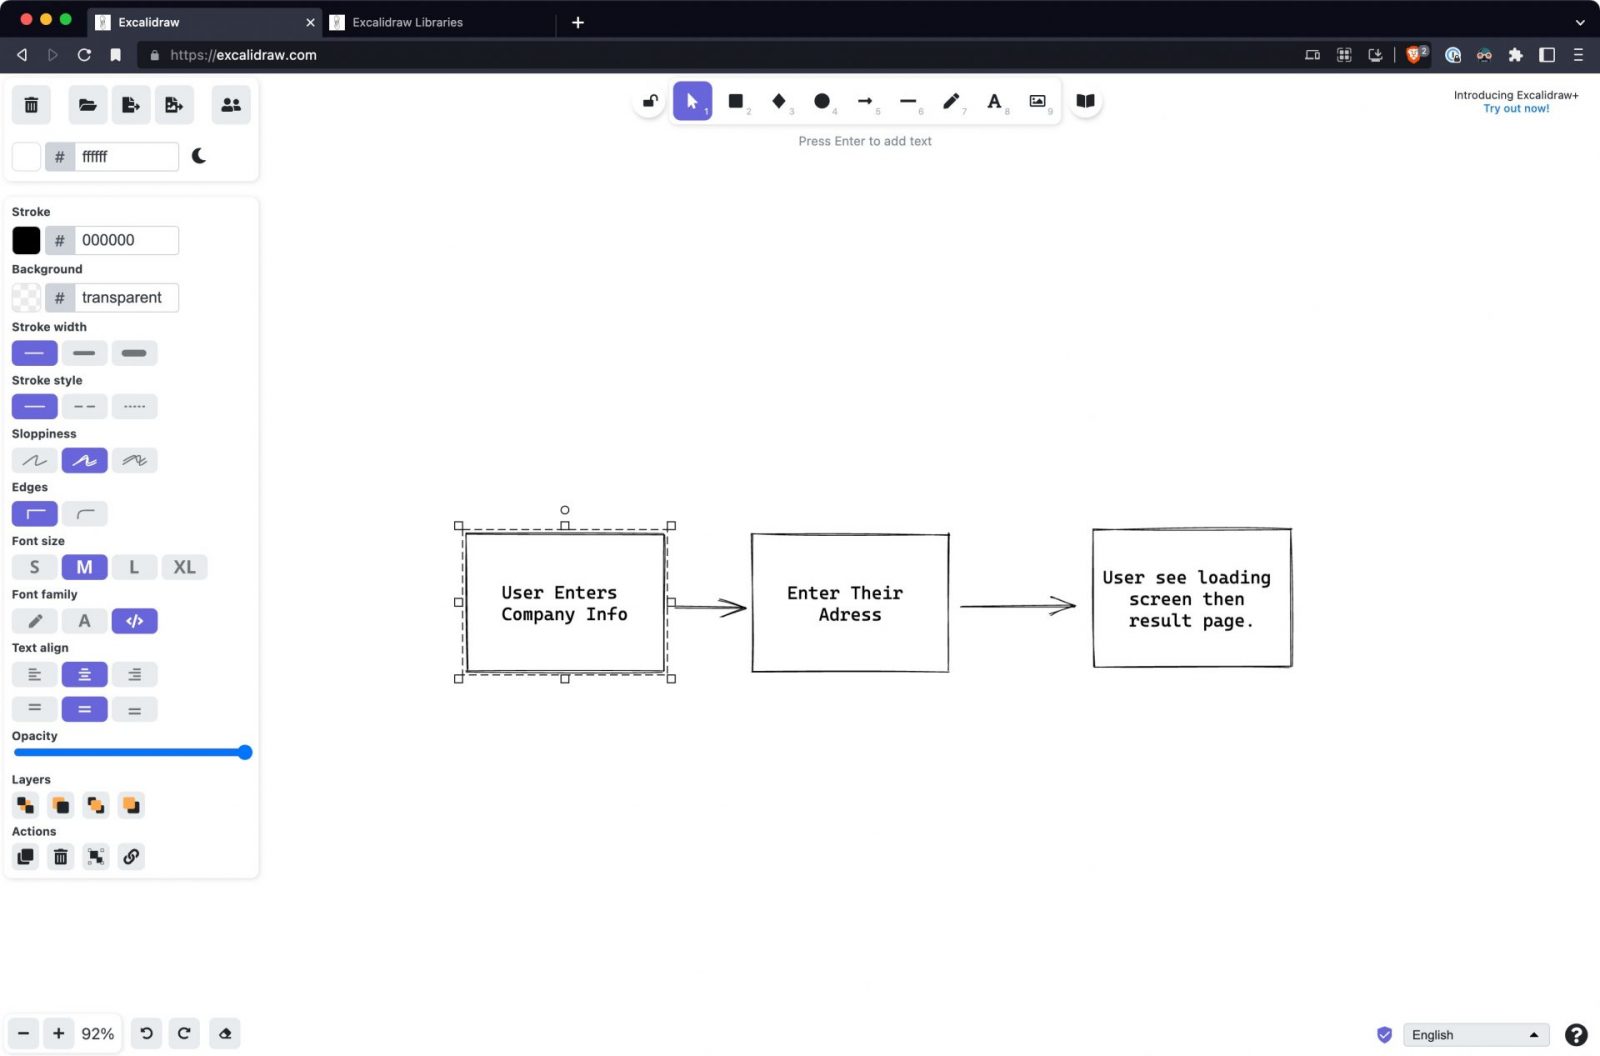This screenshot has height=1056, width=1600.
Task: Select the Diamond shape tool
Action: pos(779,101)
